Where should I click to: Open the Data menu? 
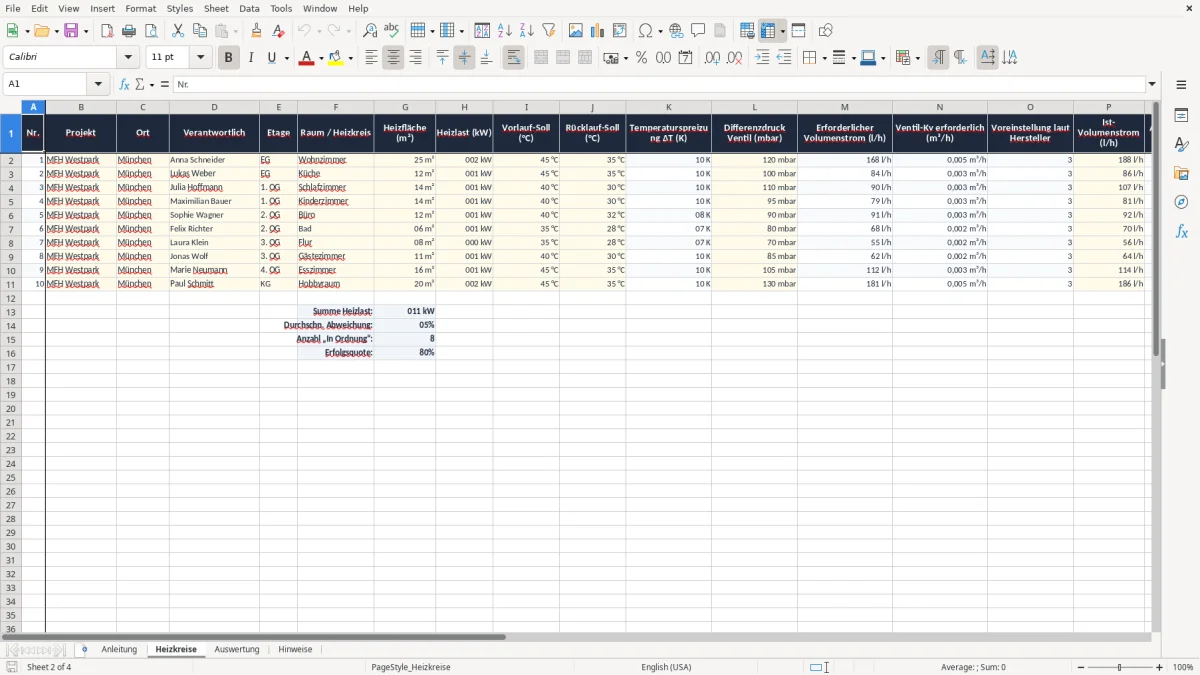click(x=249, y=8)
